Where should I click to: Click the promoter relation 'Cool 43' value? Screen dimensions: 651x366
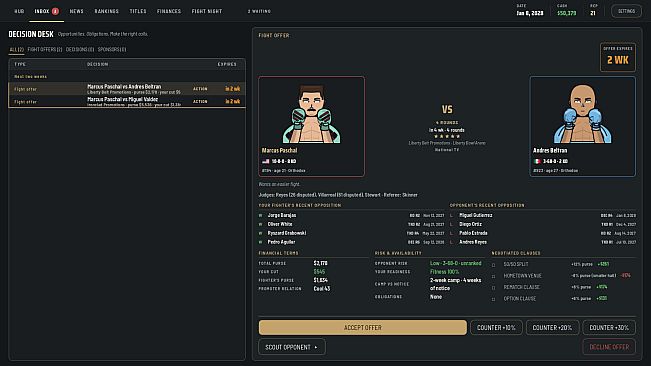[322, 288]
